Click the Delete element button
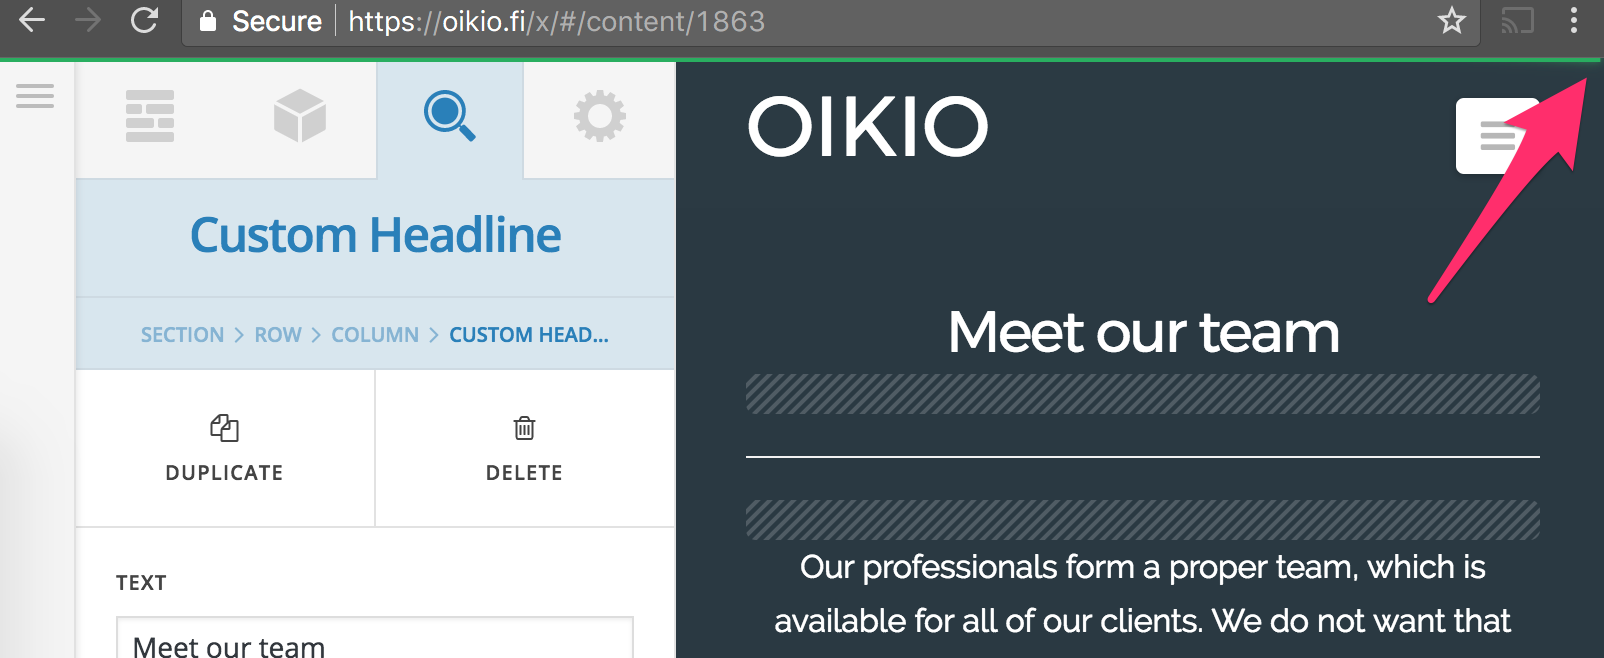 click(x=524, y=448)
